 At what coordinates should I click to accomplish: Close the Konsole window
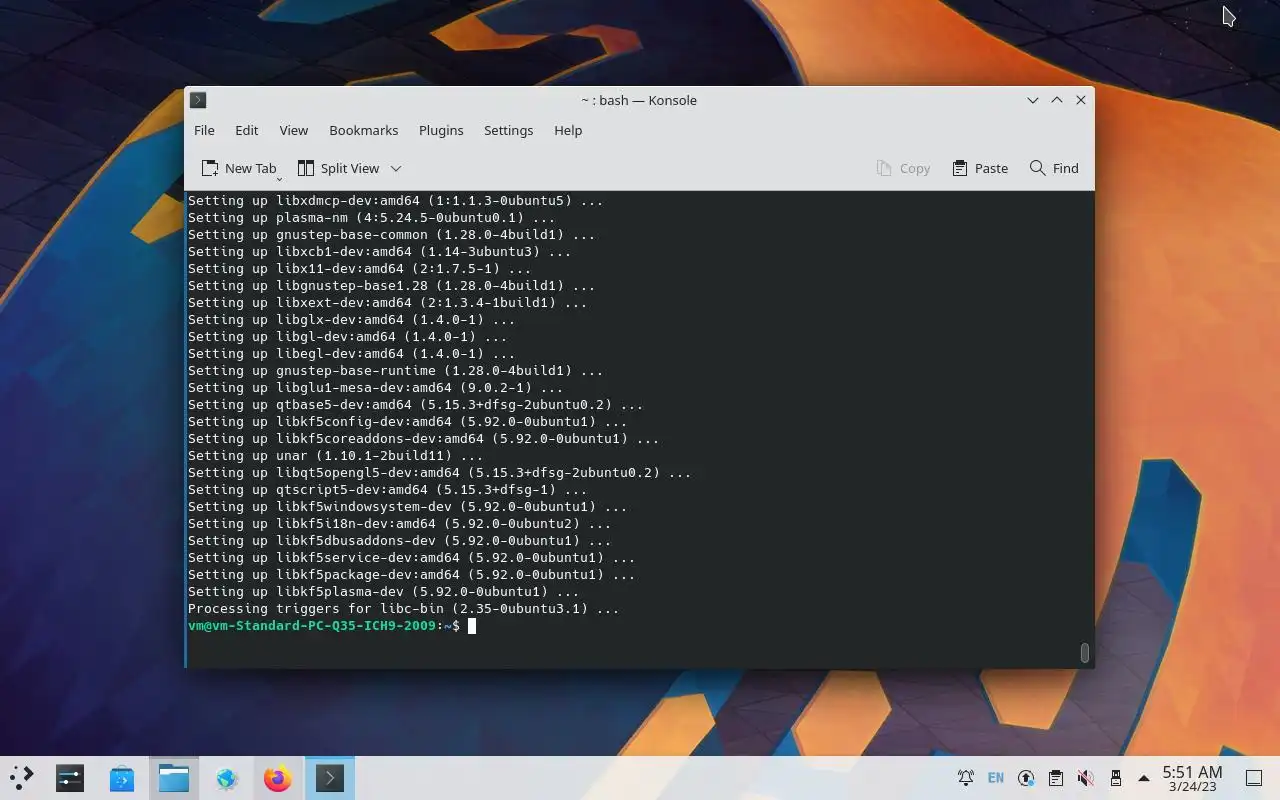1081,100
